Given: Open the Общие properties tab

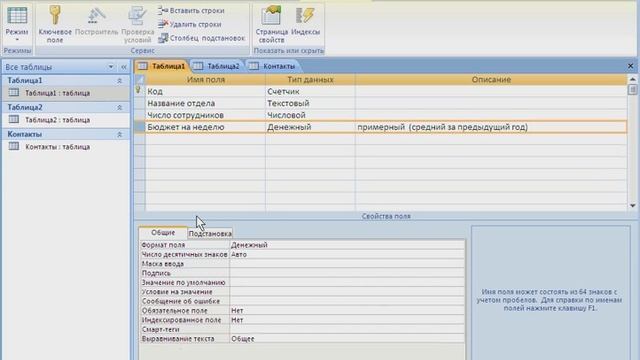Looking at the screenshot, I should coord(163,233).
